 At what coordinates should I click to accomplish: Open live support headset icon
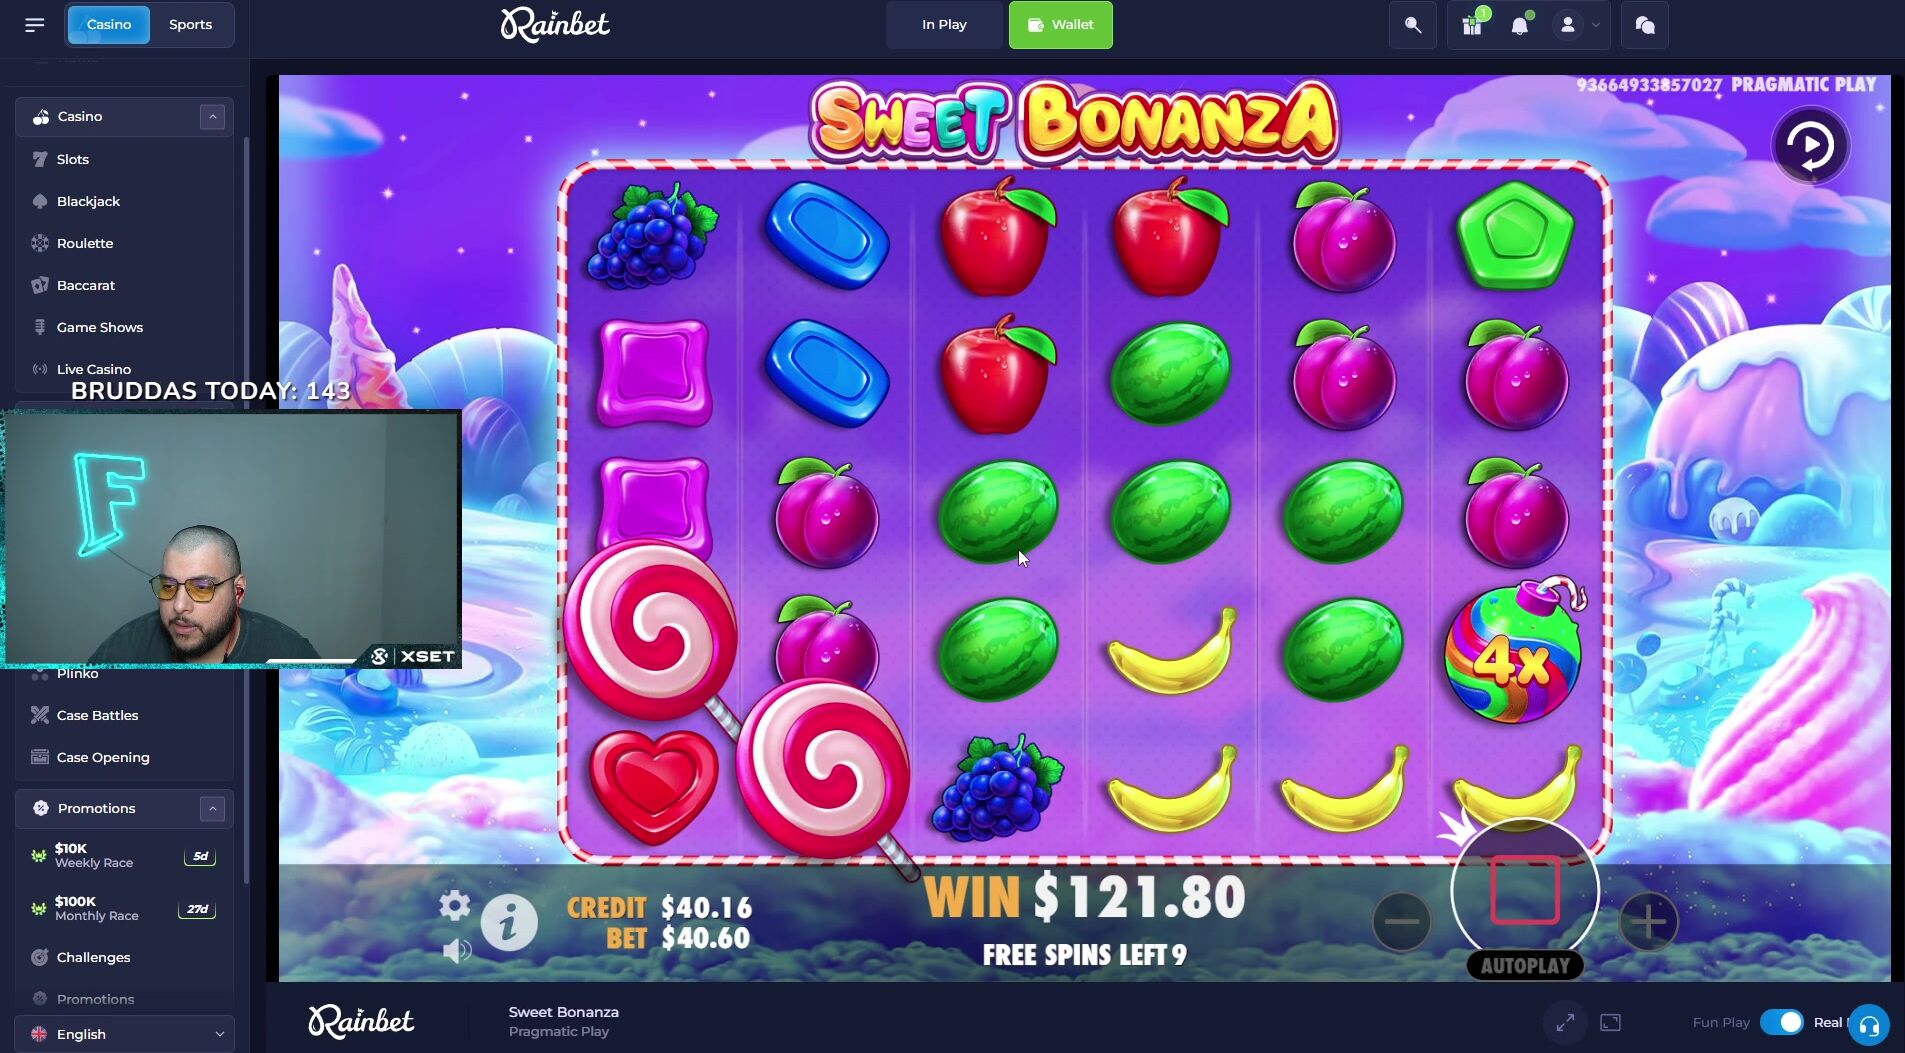(1868, 1024)
